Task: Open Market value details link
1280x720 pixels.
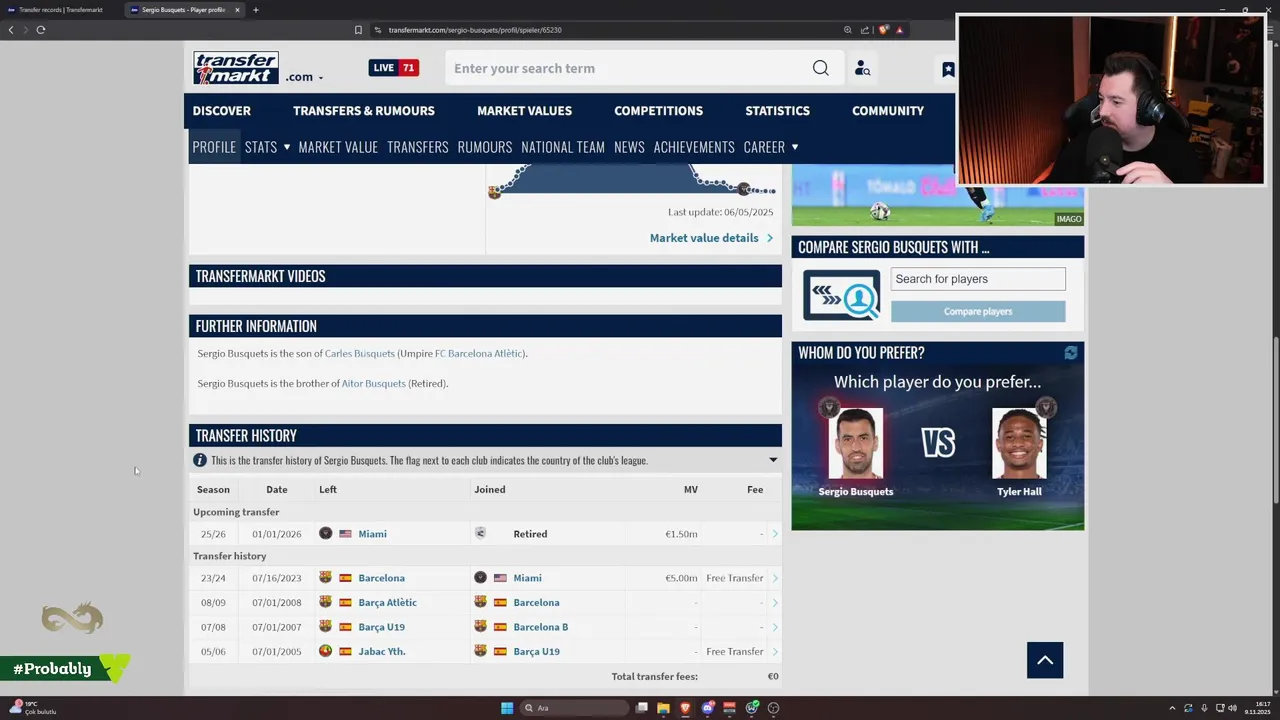Action: pyautogui.click(x=711, y=238)
